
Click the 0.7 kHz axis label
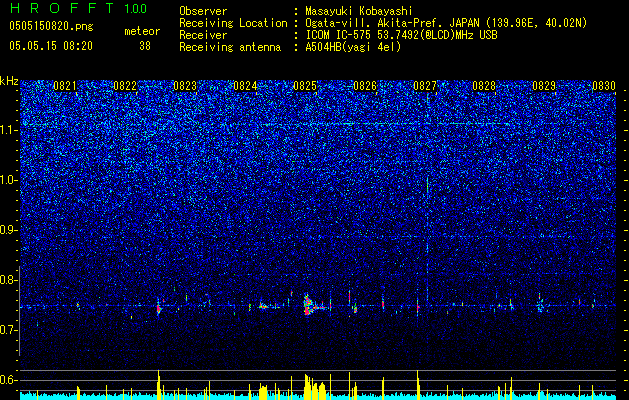[x=9, y=330]
